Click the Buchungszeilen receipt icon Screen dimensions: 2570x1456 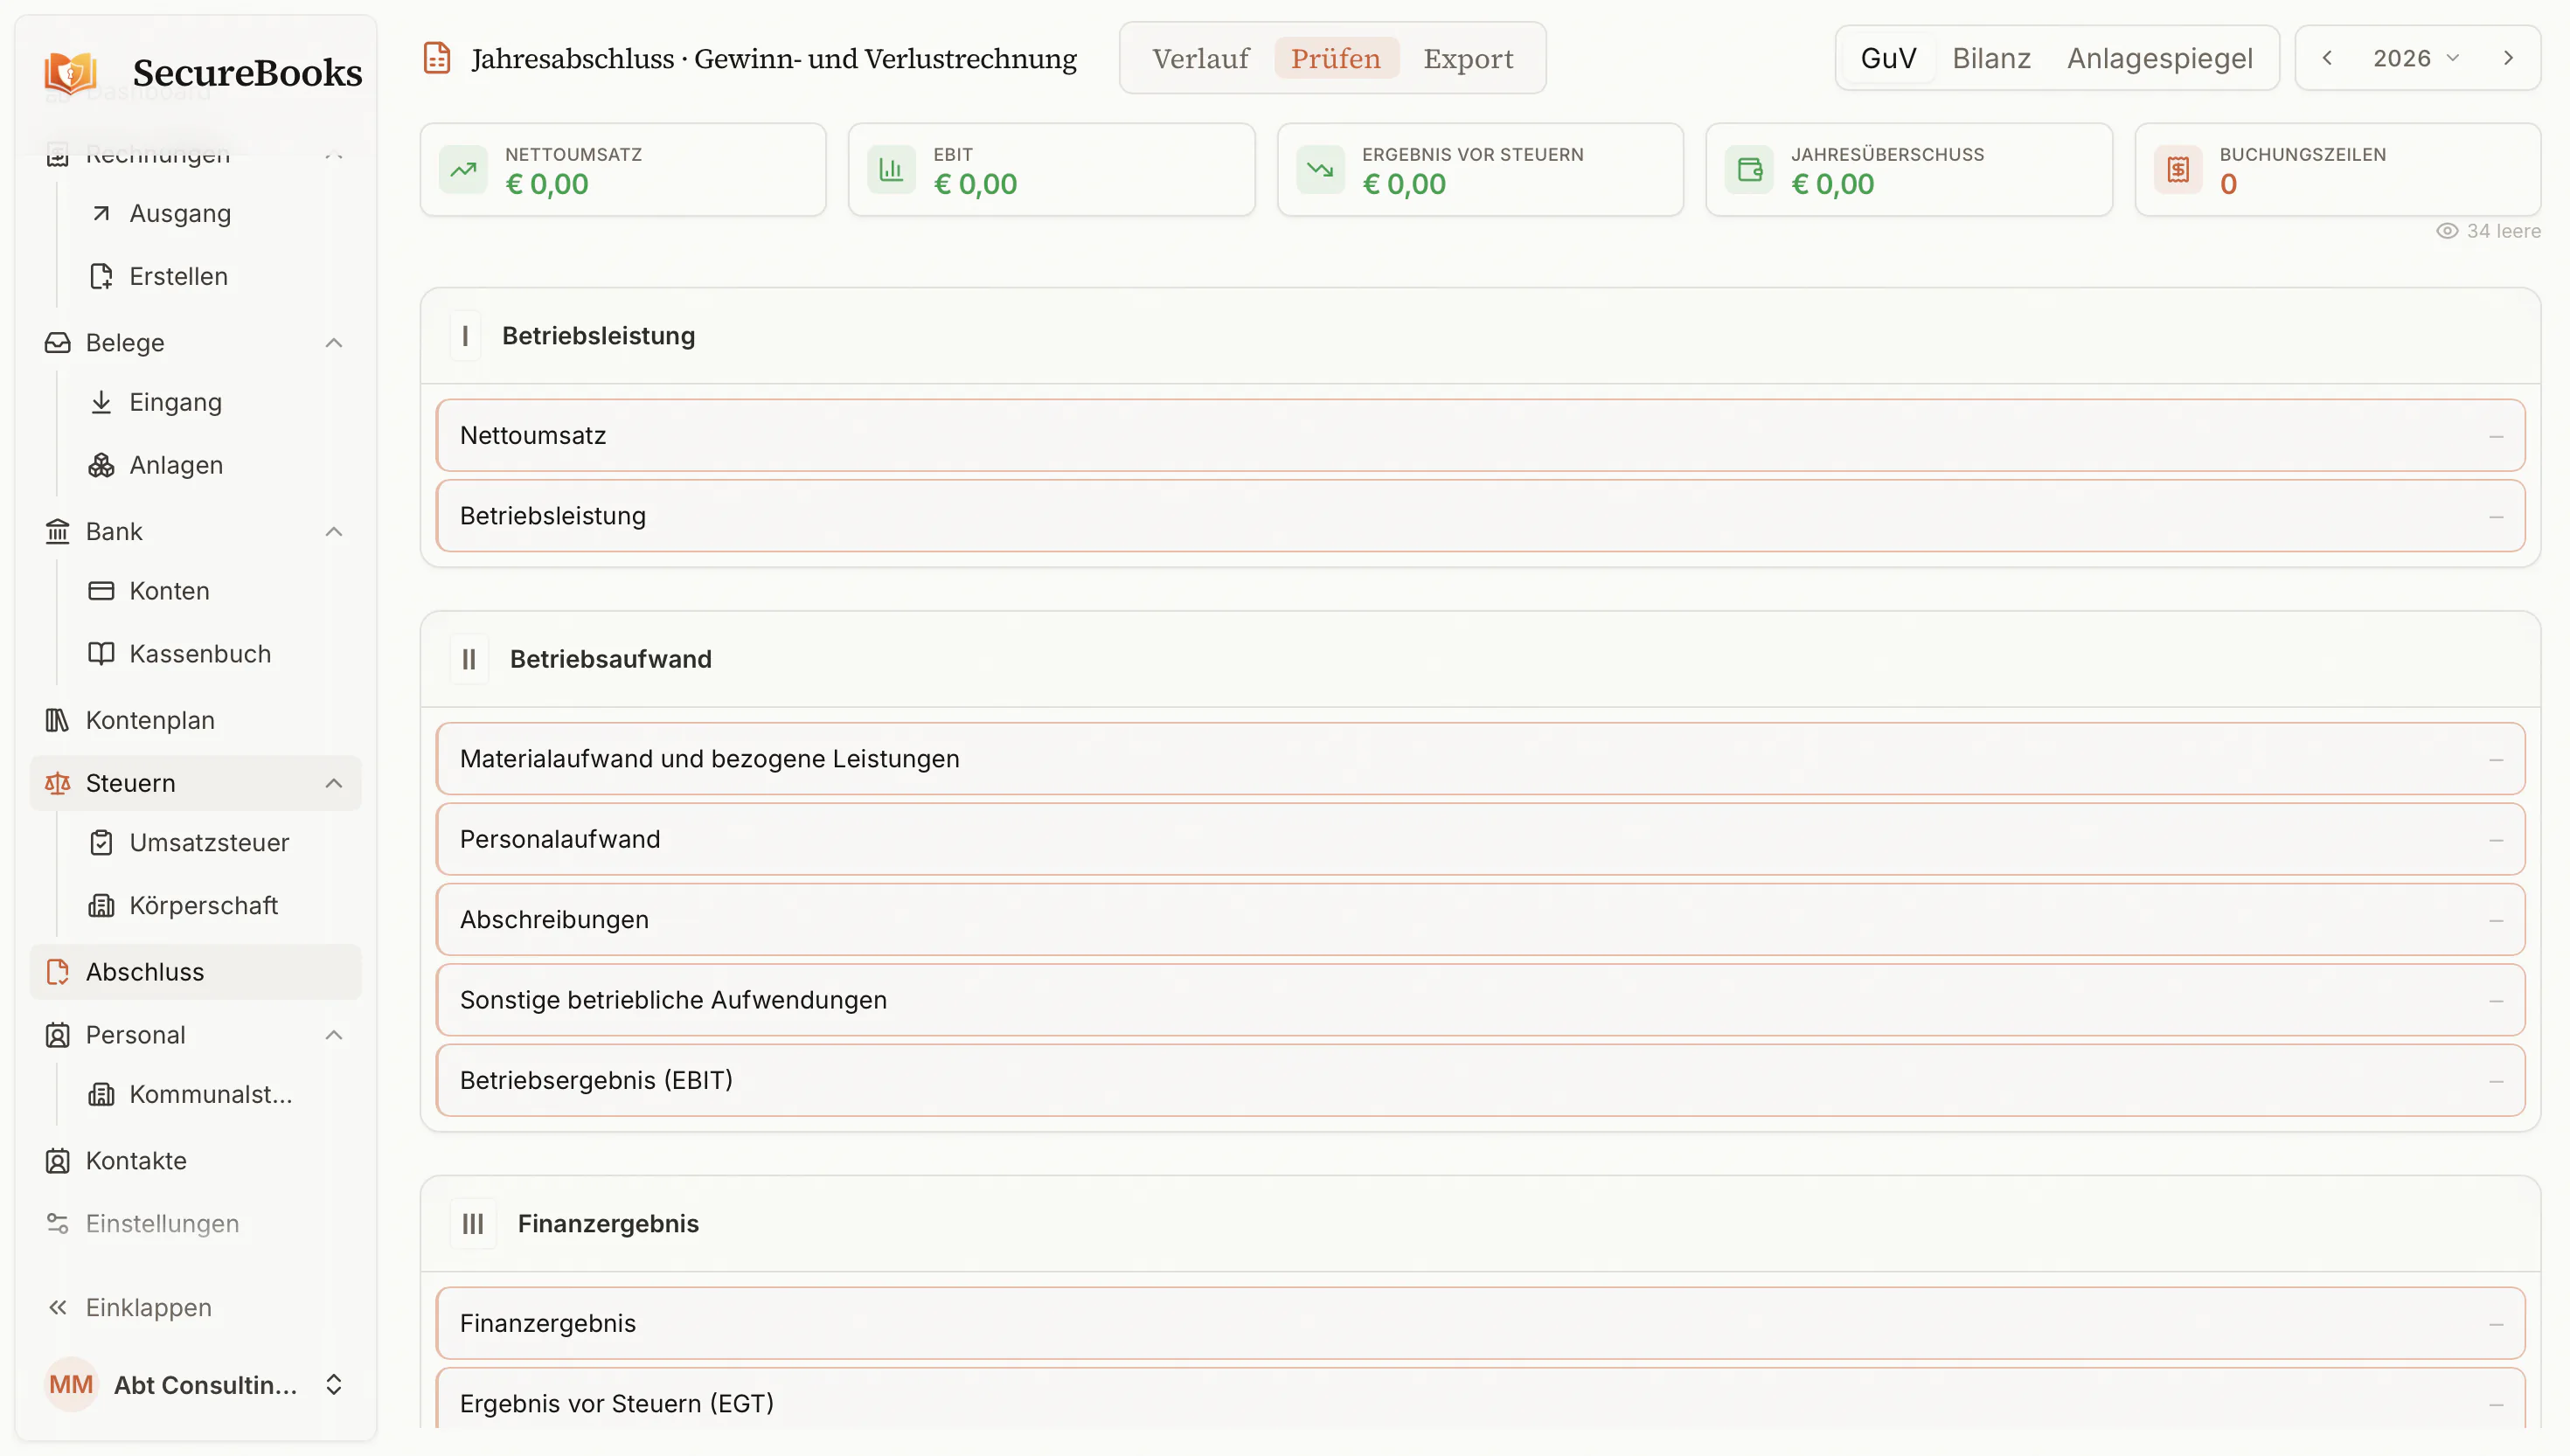tap(2178, 170)
